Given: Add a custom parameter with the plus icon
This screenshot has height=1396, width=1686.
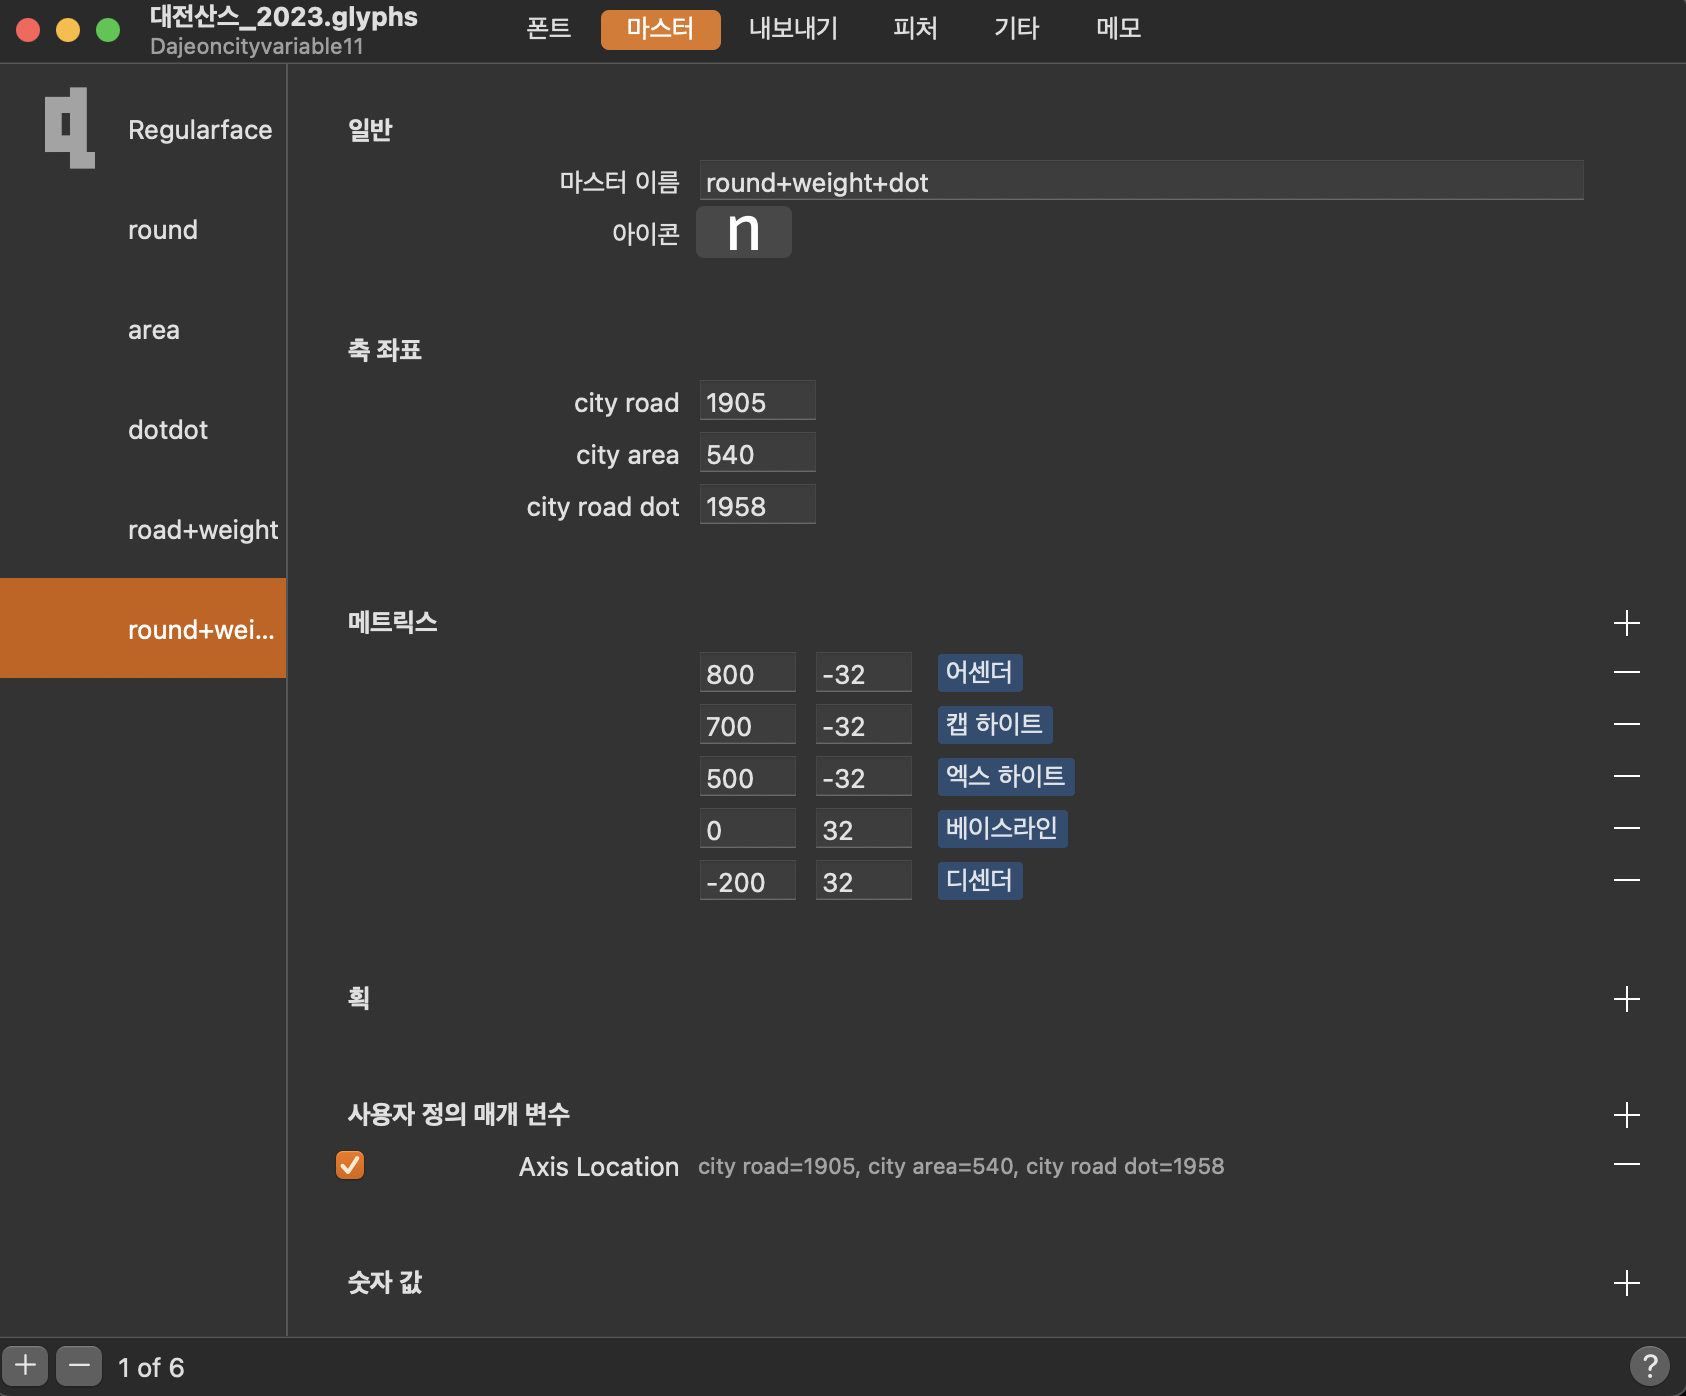Looking at the screenshot, I should [x=1626, y=1115].
